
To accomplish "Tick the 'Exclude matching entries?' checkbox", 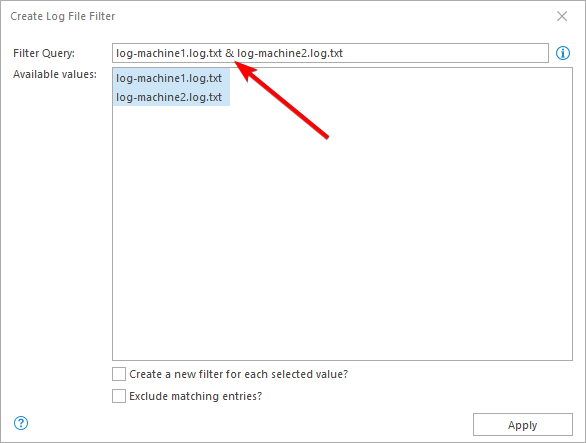I will pyautogui.click(x=119, y=396).
